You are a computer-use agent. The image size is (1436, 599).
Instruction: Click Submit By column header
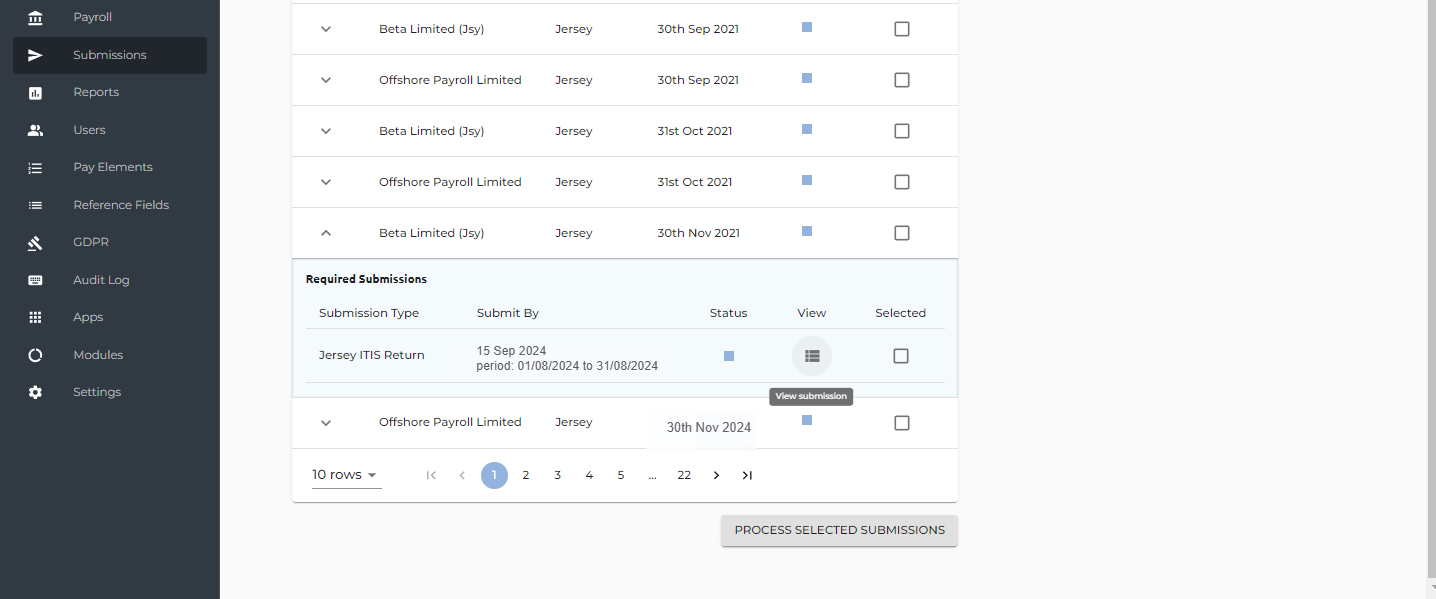tap(508, 313)
